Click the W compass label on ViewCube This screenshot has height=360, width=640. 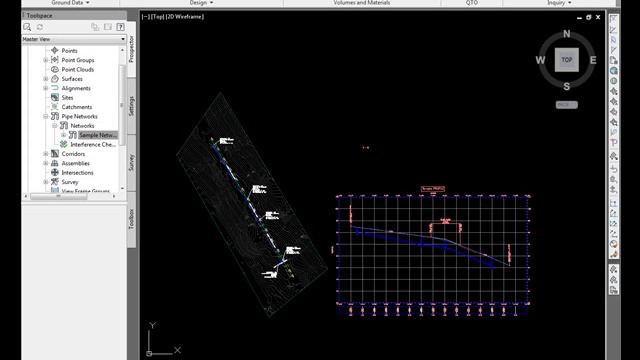point(540,60)
